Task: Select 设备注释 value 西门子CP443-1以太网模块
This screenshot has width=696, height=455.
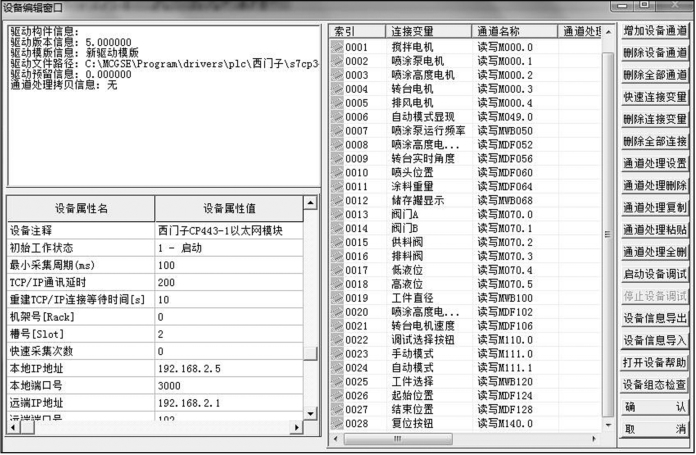Action: (229, 230)
